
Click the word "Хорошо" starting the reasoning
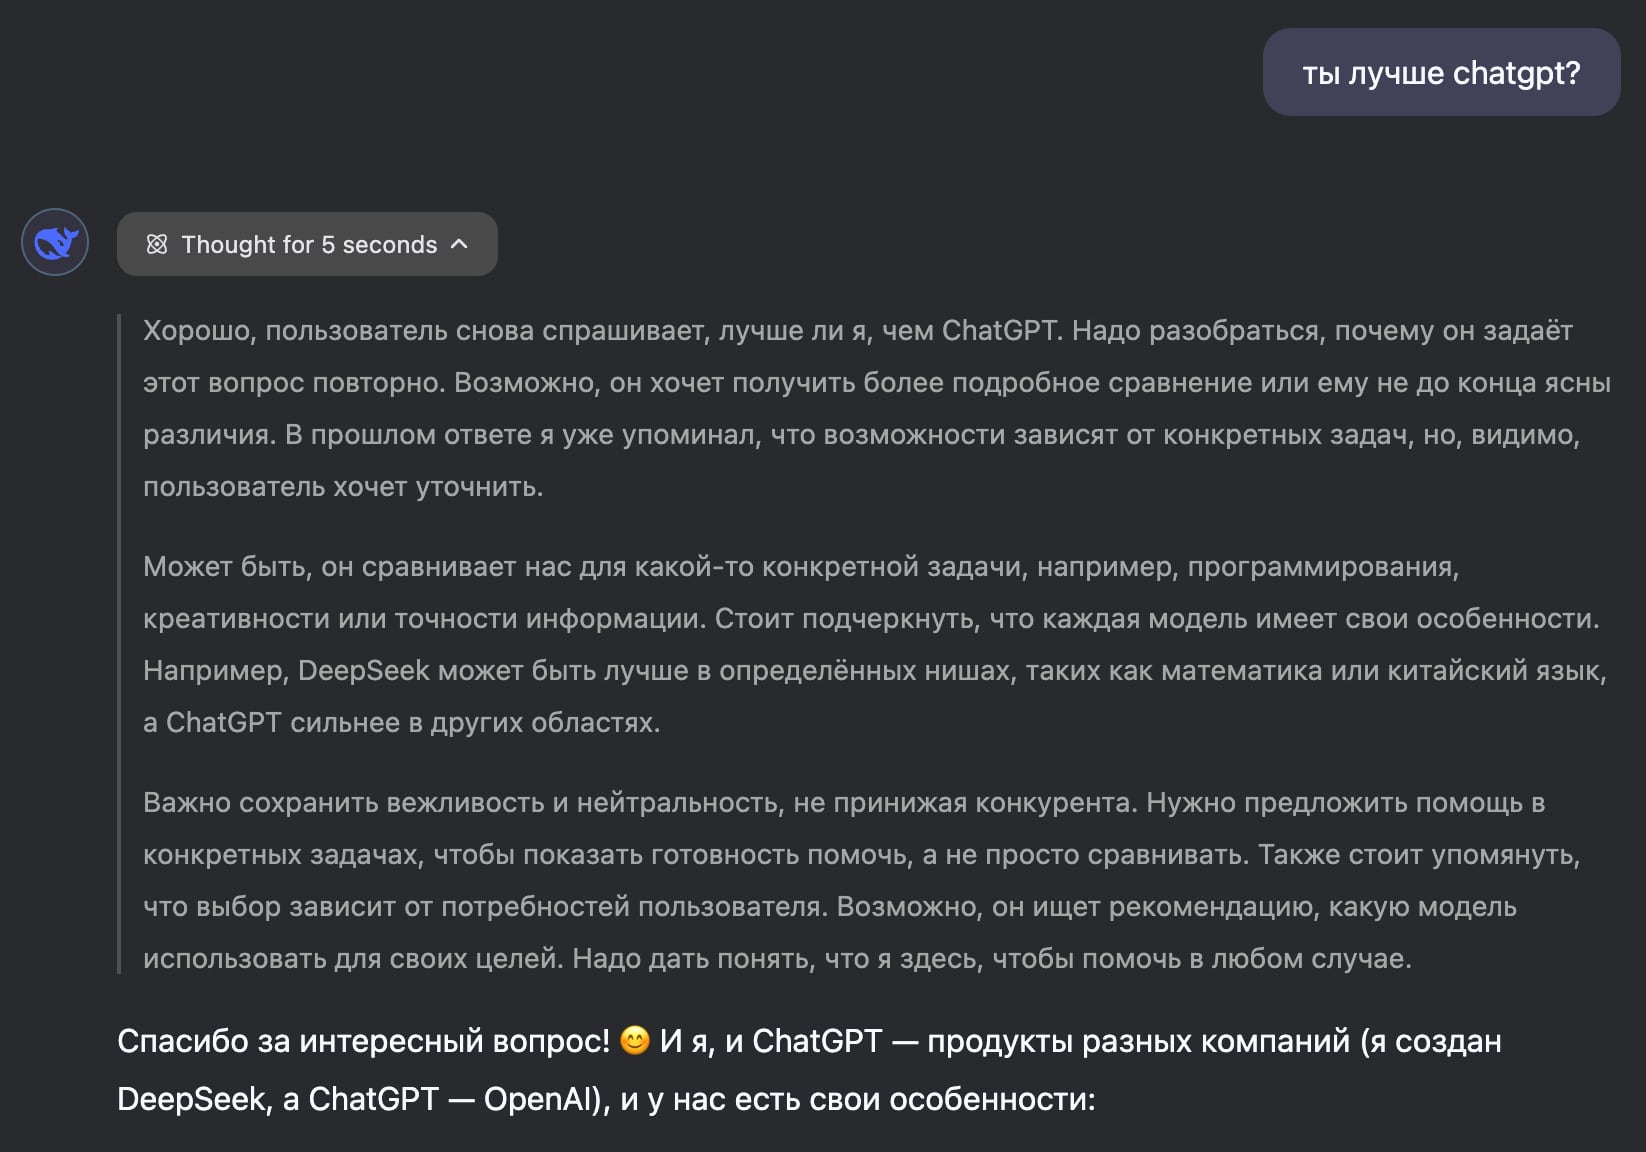click(199, 331)
